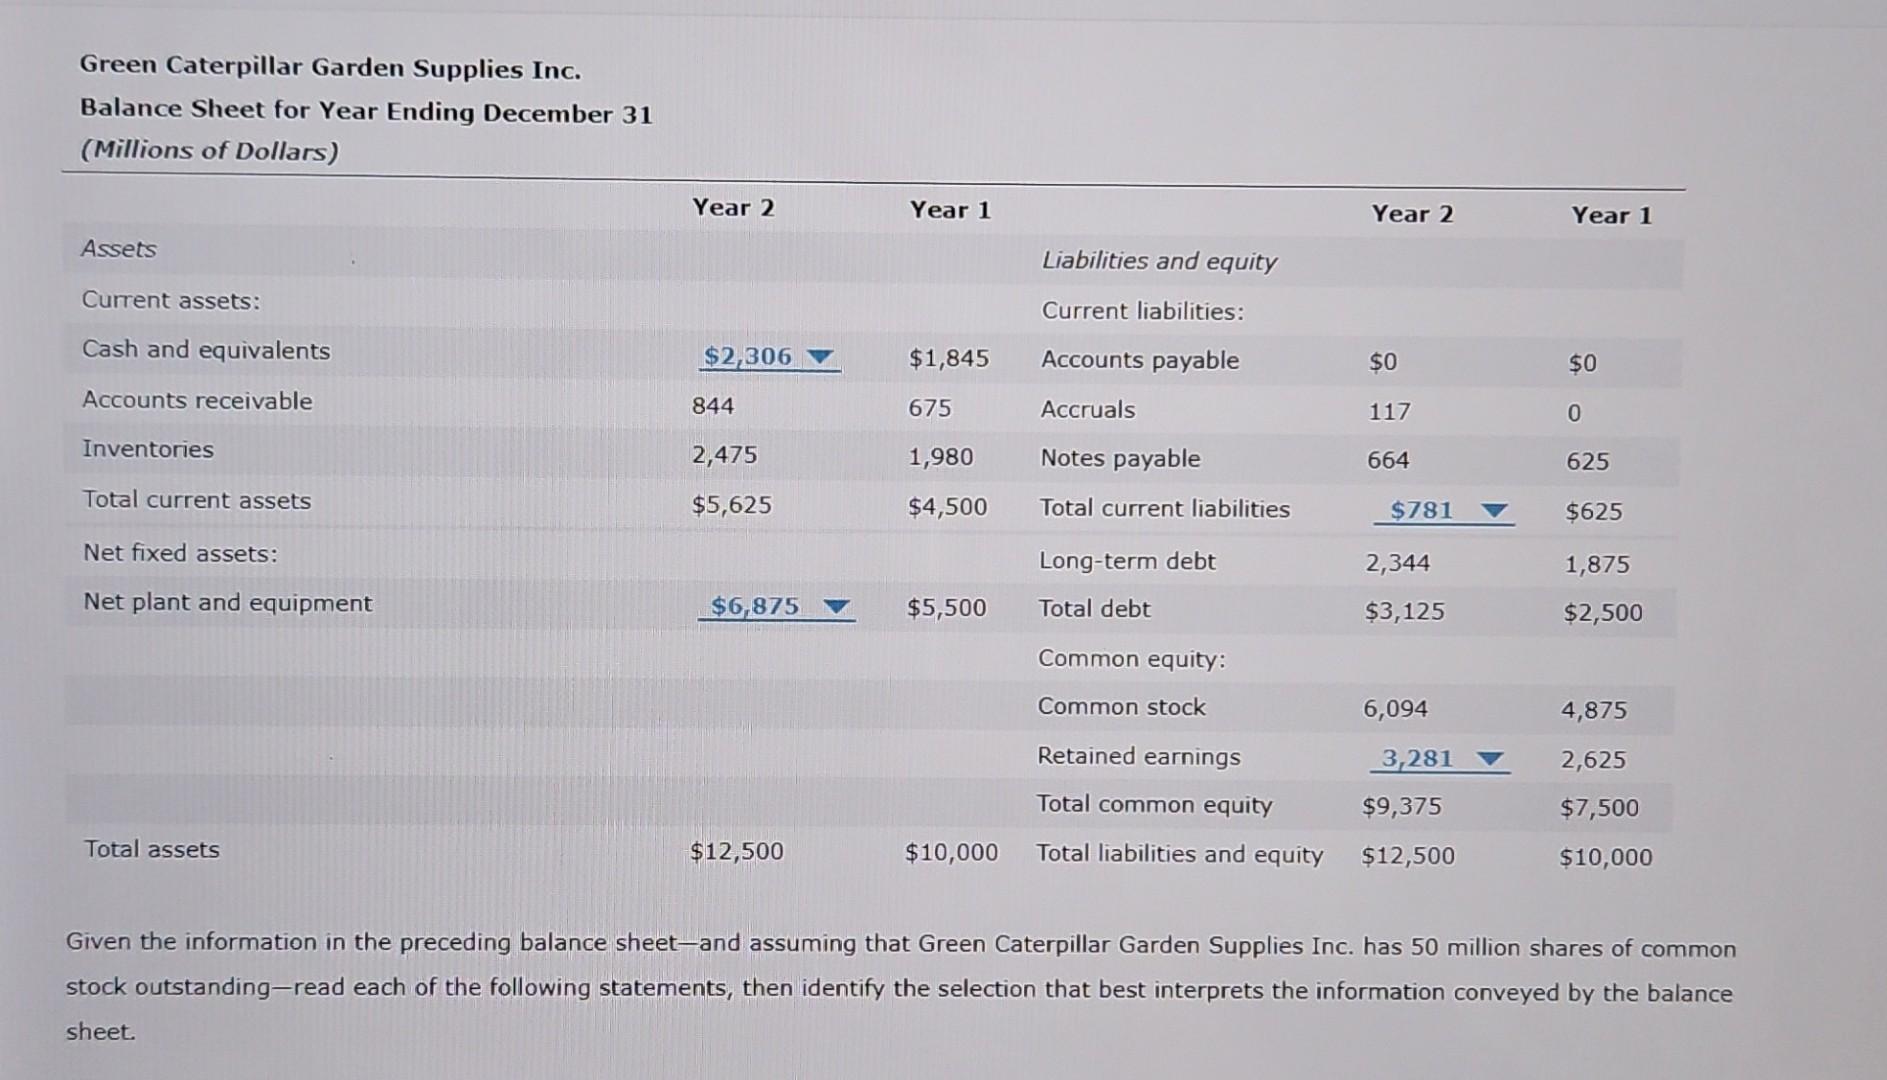Click the Liabilities and equity heading
This screenshot has height=1080, width=1887.
[x=1160, y=261]
